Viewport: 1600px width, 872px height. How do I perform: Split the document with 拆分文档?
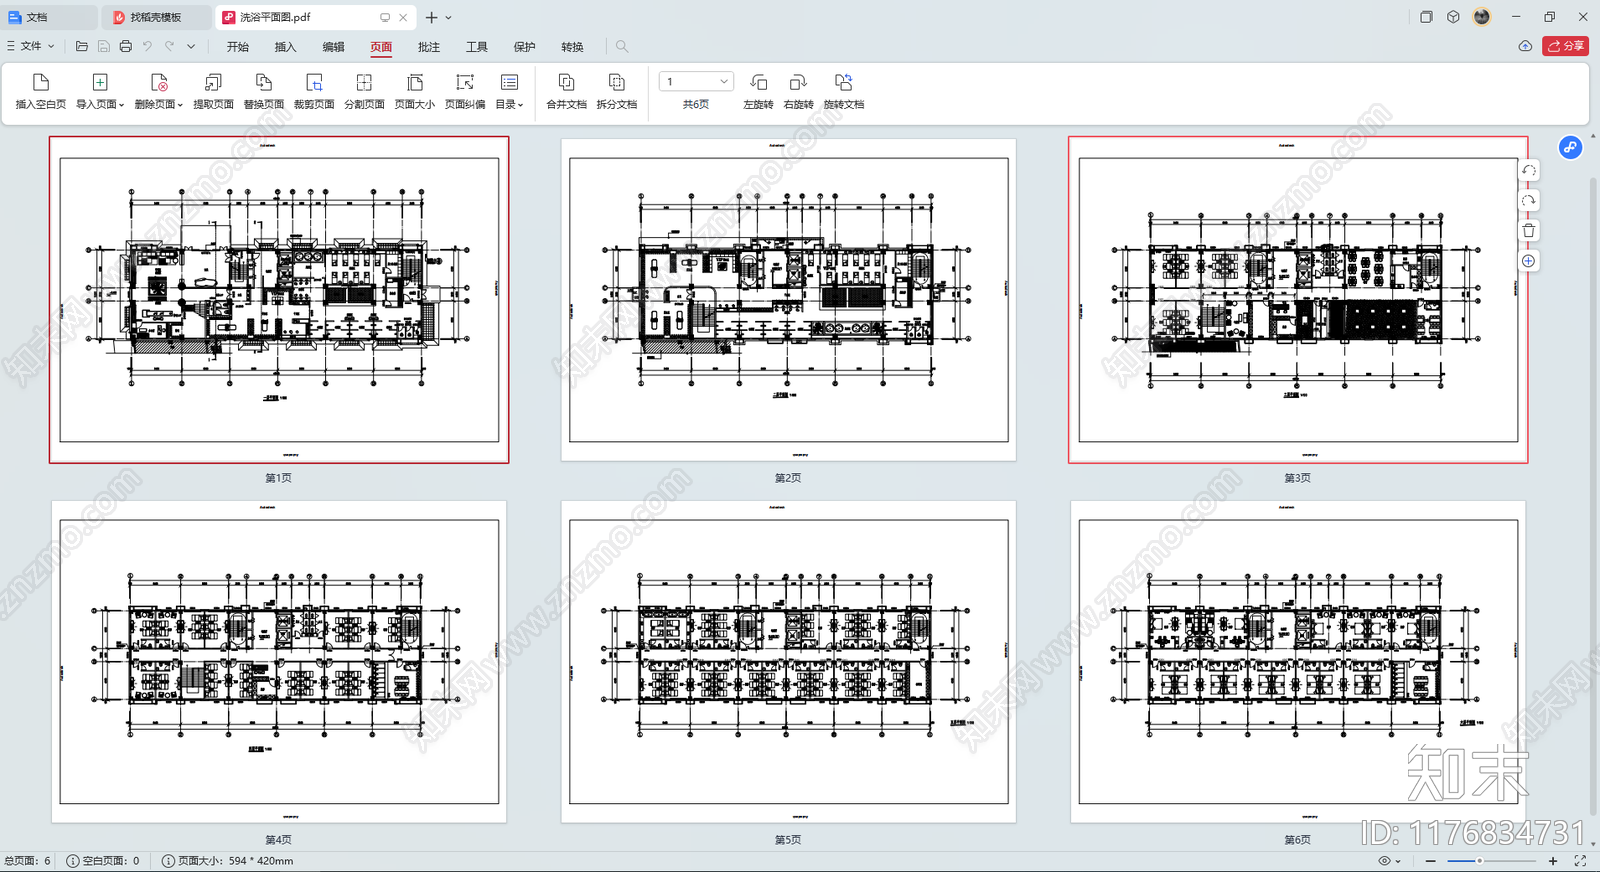coord(617,91)
